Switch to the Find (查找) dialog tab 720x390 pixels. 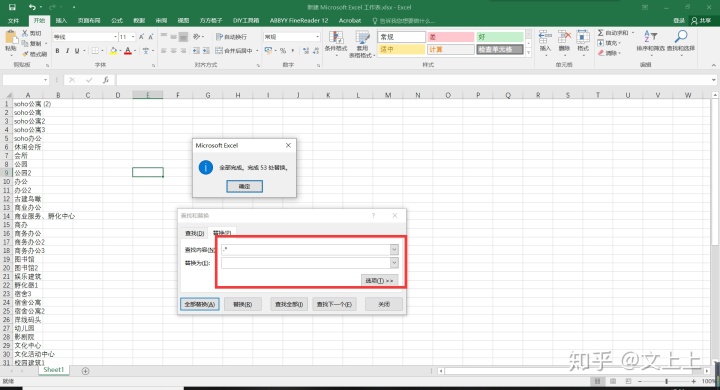194,233
